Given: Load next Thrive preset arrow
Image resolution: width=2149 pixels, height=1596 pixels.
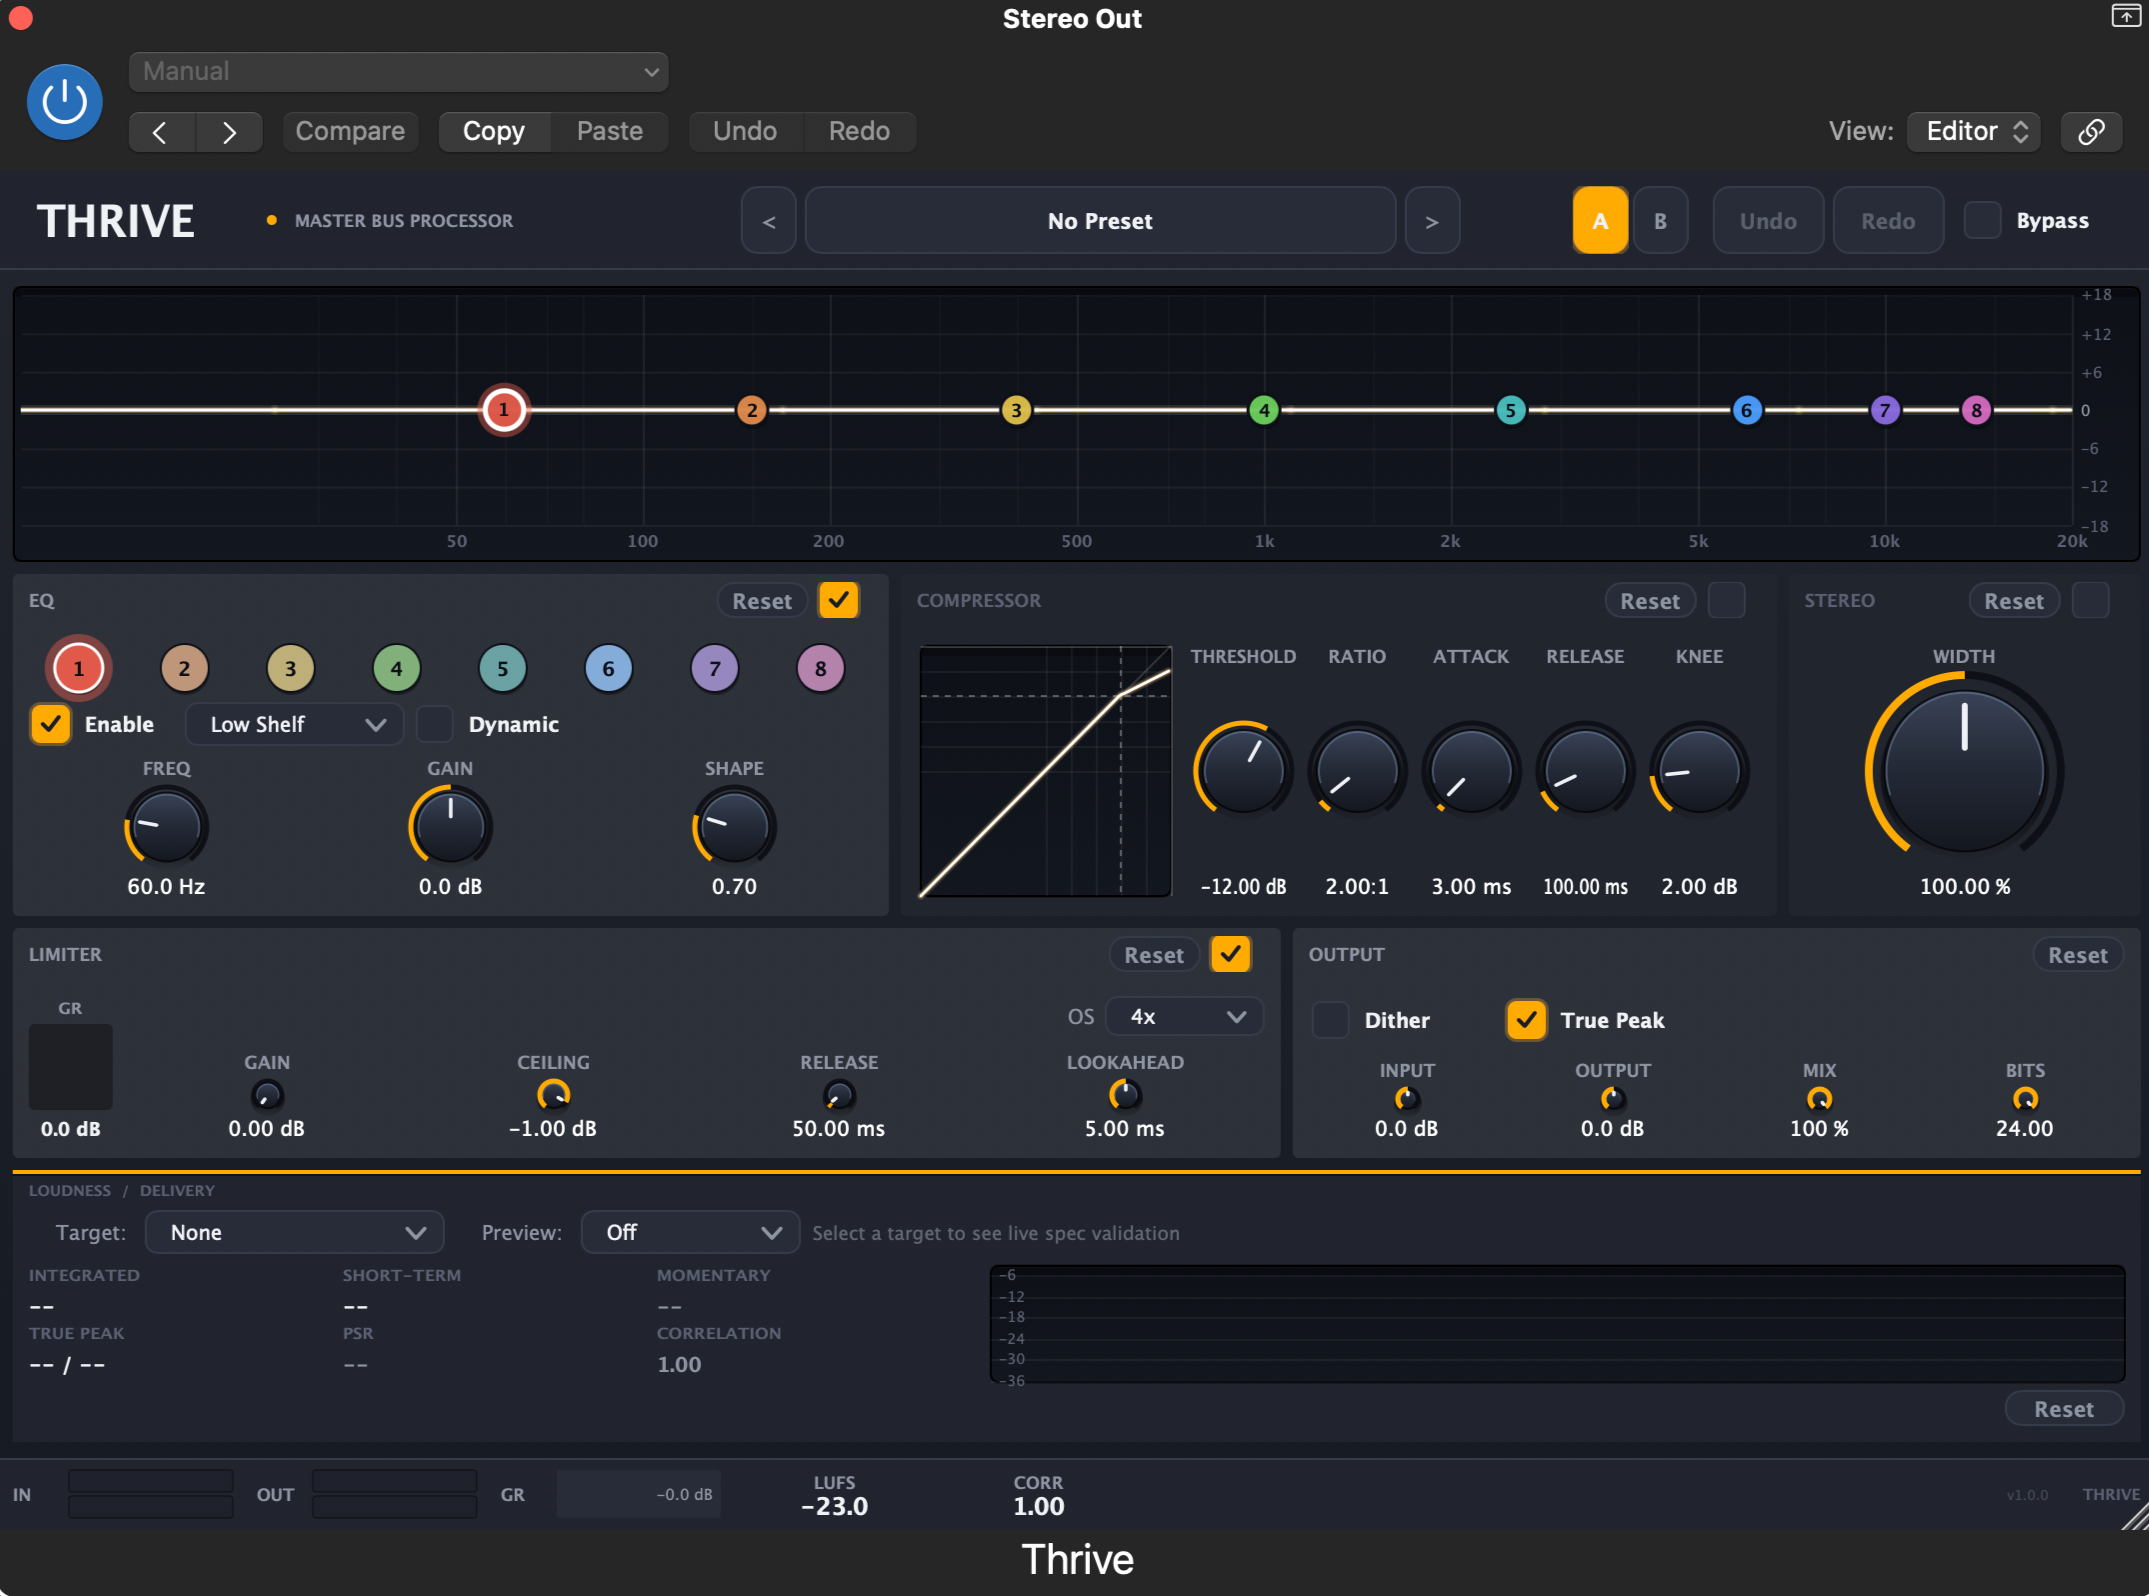Looking at the screenshot, I should [x=1432, y=221].
